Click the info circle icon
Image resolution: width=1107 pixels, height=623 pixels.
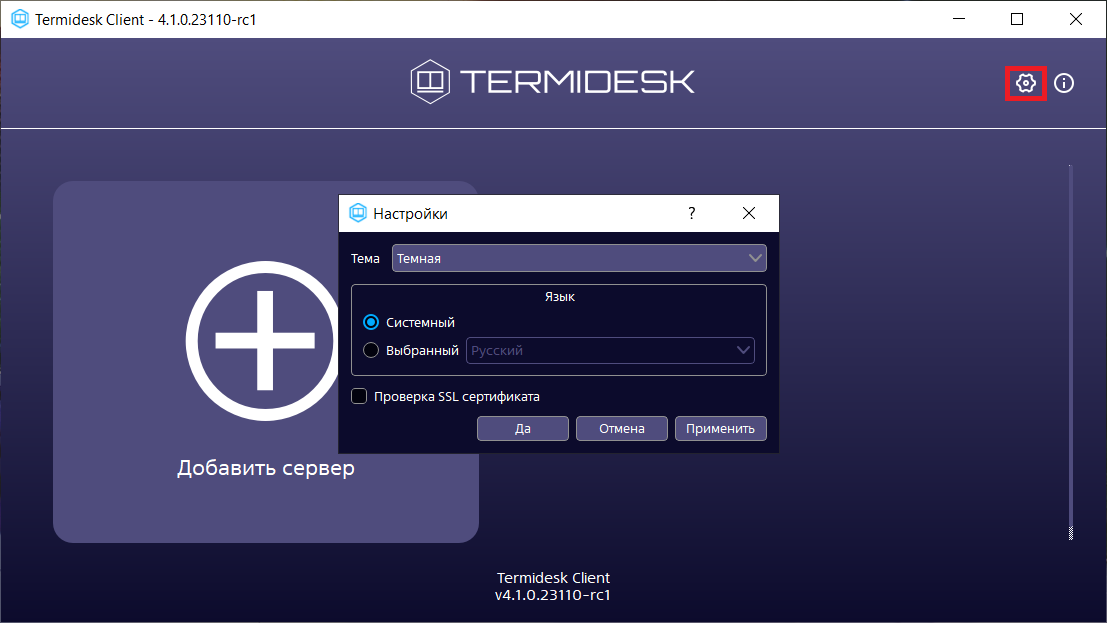pyautogui.click(x=1064, y=83)
